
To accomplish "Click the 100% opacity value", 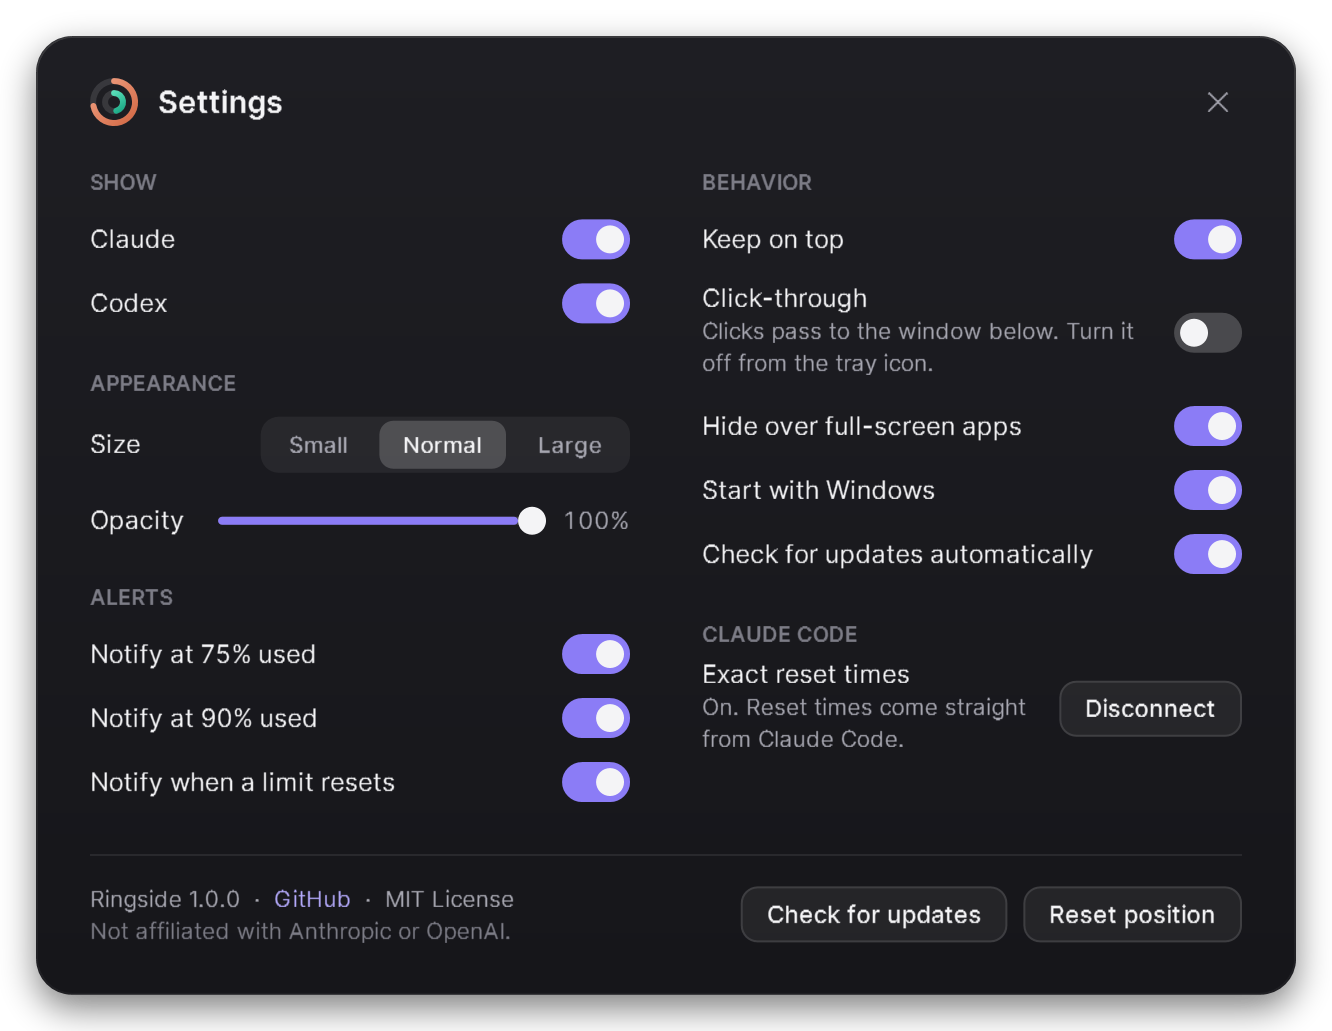I will pyautogui.click(x=596, y=521).
